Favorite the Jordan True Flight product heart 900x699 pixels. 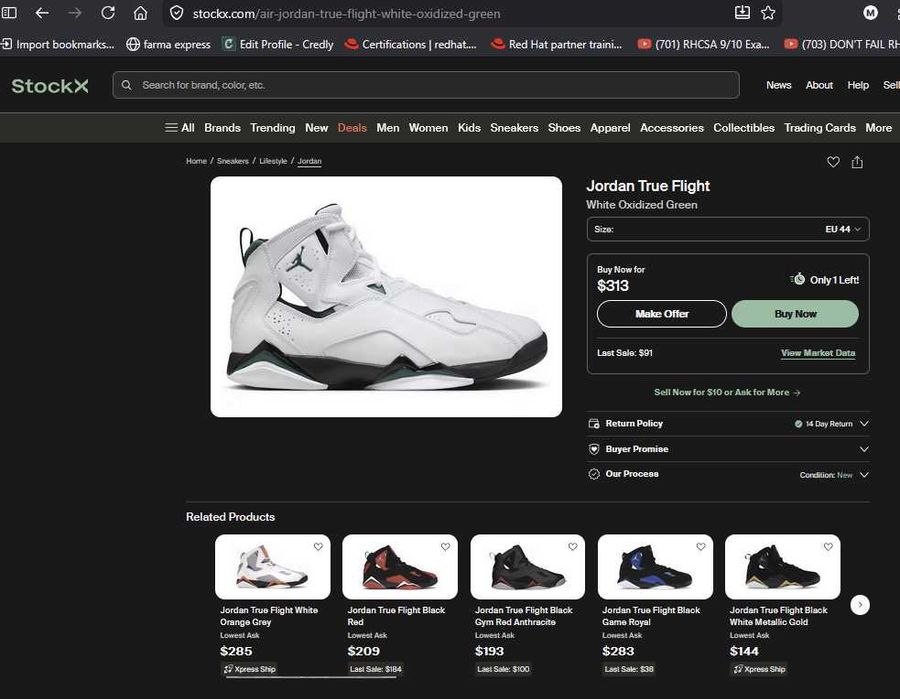click(x=833, y=162)
